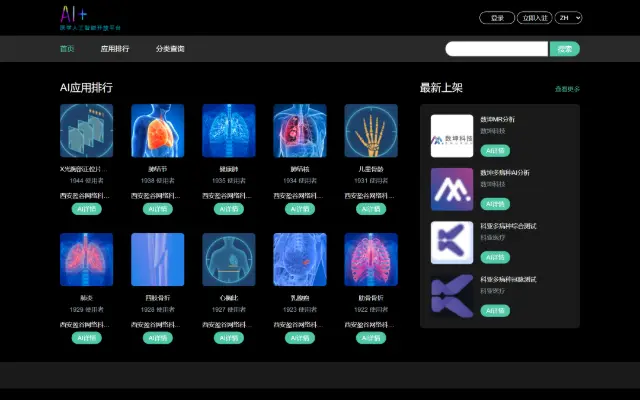
Task: Click the 健康肺 app name
Action: pyautogui.click(x=229, y=169)
